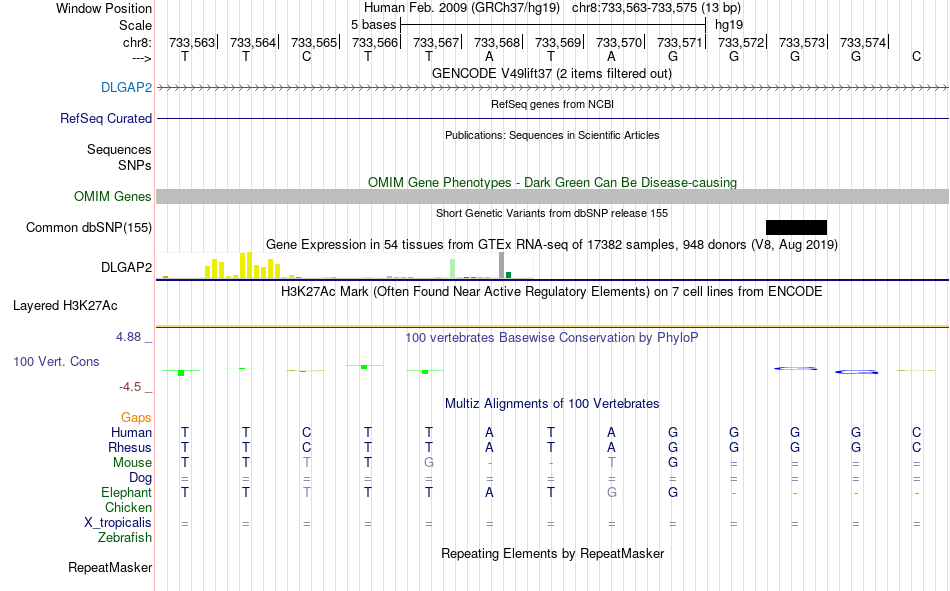Click the OMIM Gene Phenotypes title

pos(552,182)
